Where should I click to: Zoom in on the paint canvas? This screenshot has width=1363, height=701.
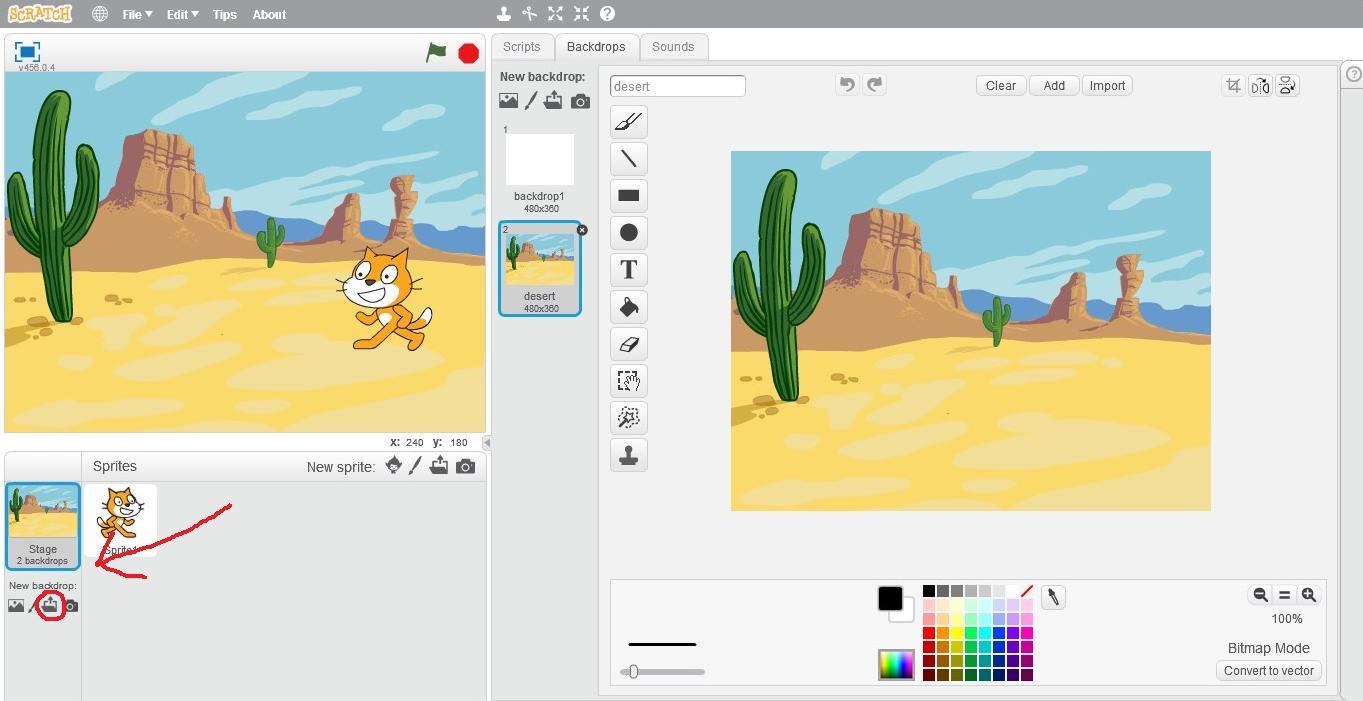point(1308,595)
